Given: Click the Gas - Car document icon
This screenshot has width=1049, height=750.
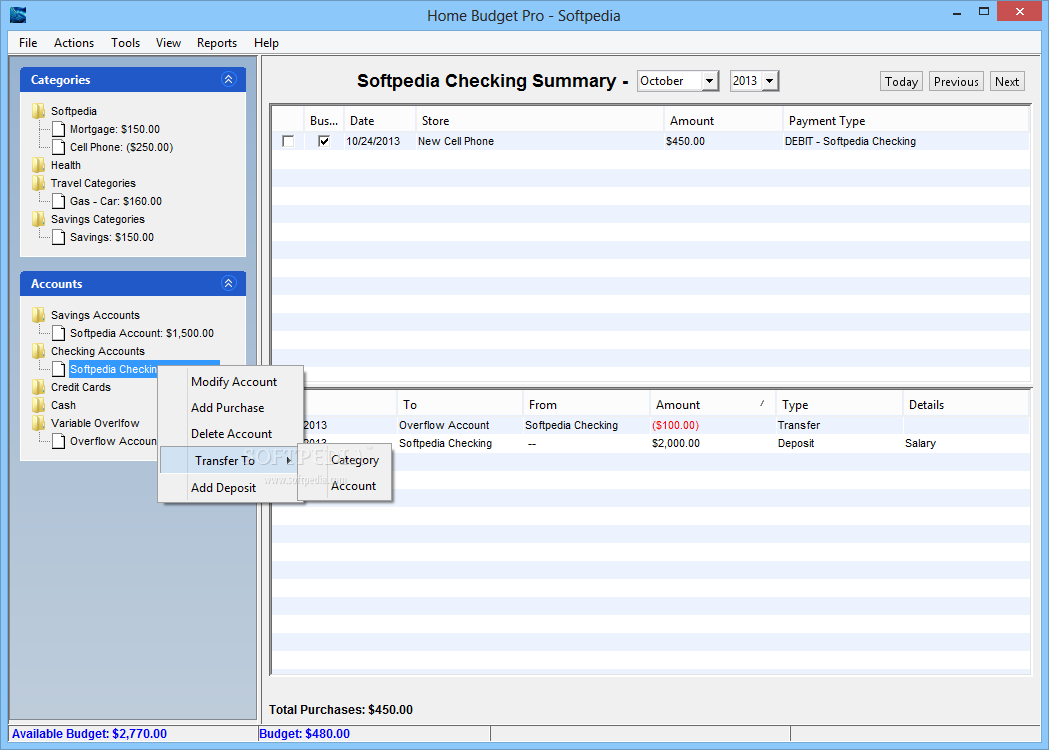Looking at the screenshot, I should point(59,201).
